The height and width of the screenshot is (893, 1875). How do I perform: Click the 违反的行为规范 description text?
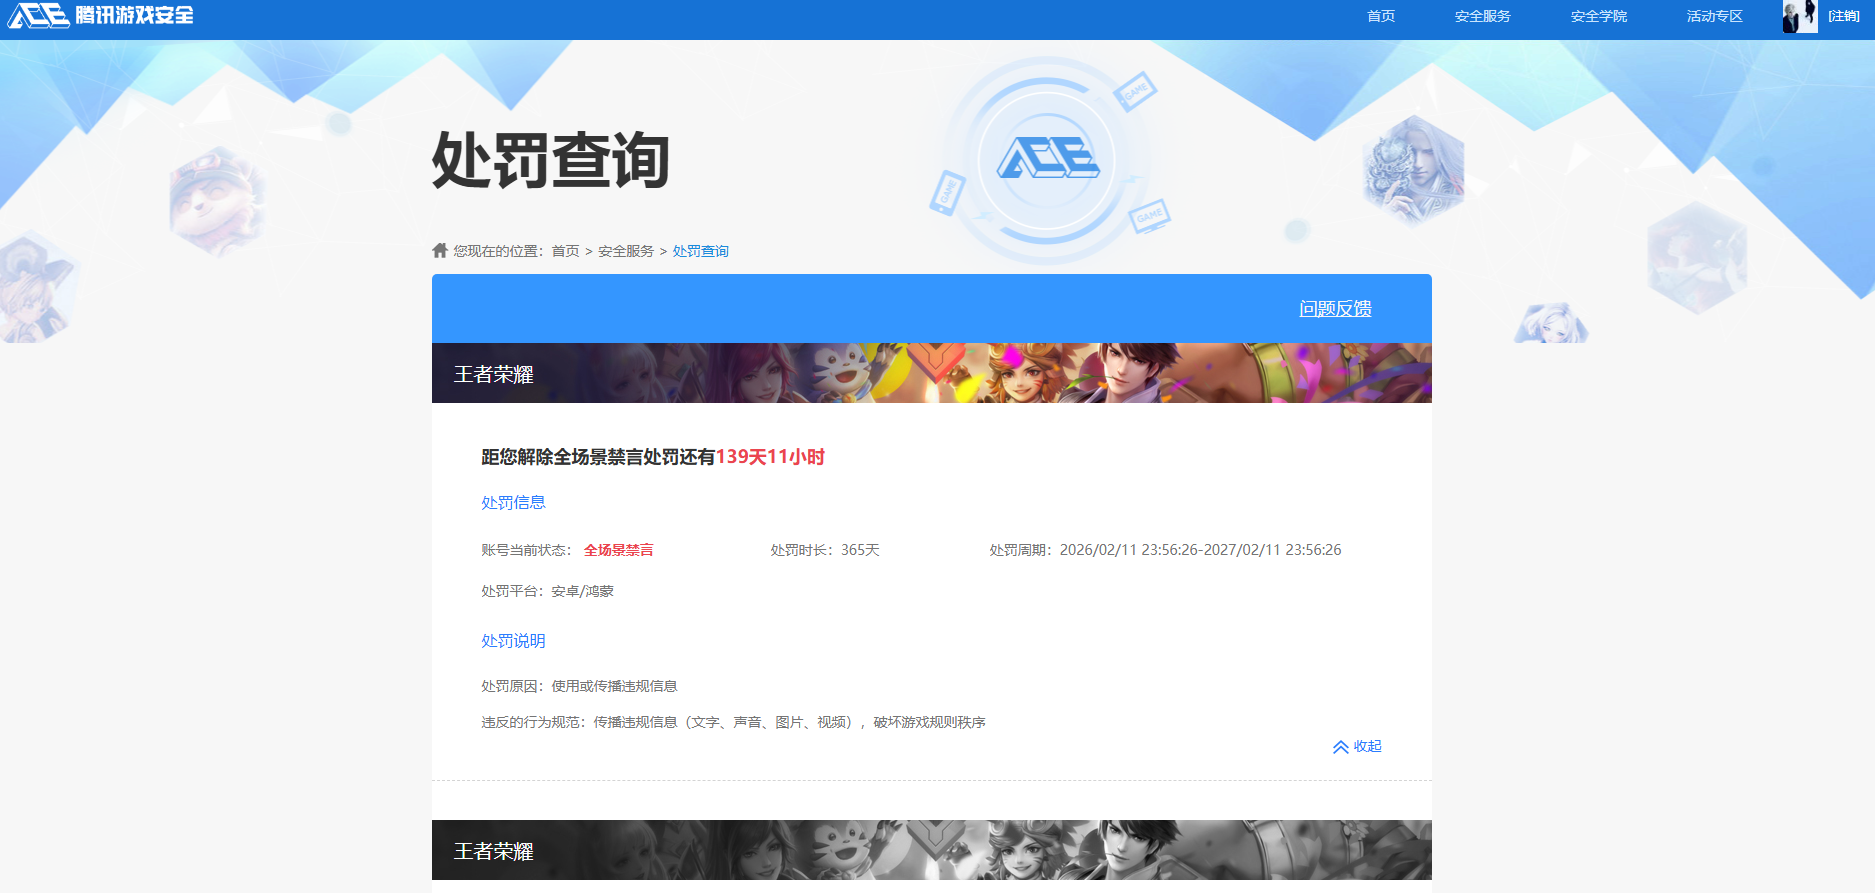[x=733, y=722]
